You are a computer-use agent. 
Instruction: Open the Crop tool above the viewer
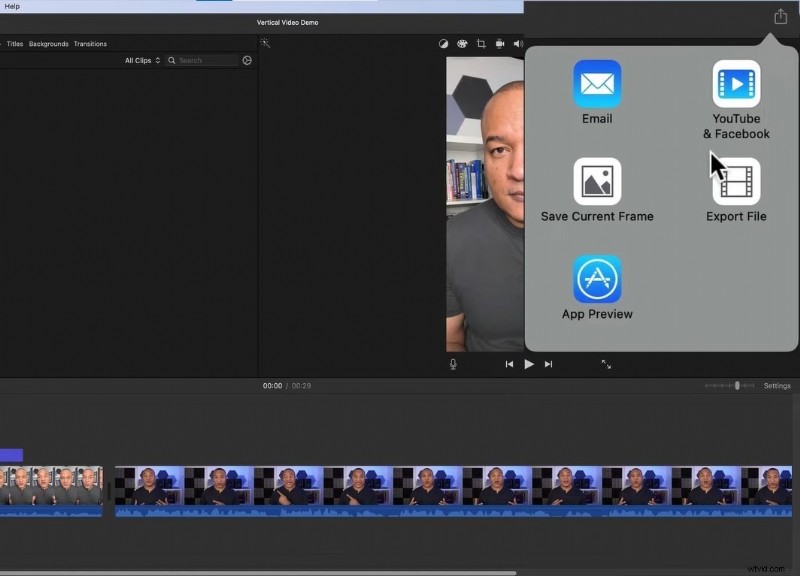pos(481,44)
